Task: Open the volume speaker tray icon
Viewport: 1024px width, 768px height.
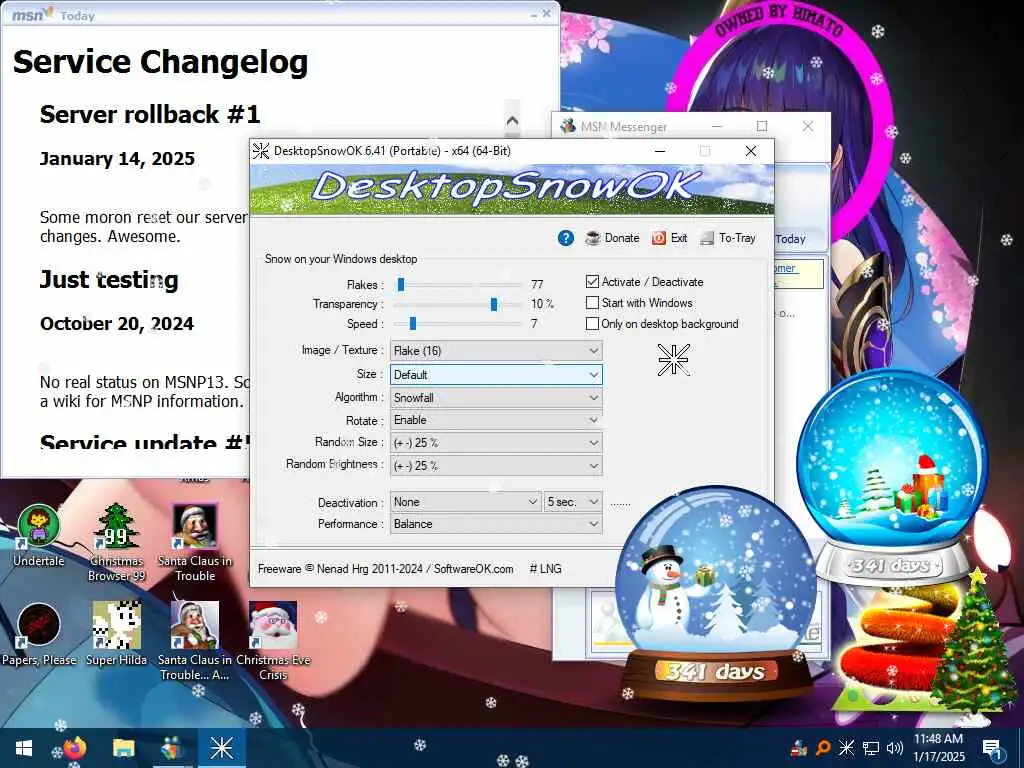Action: point(895,748)
